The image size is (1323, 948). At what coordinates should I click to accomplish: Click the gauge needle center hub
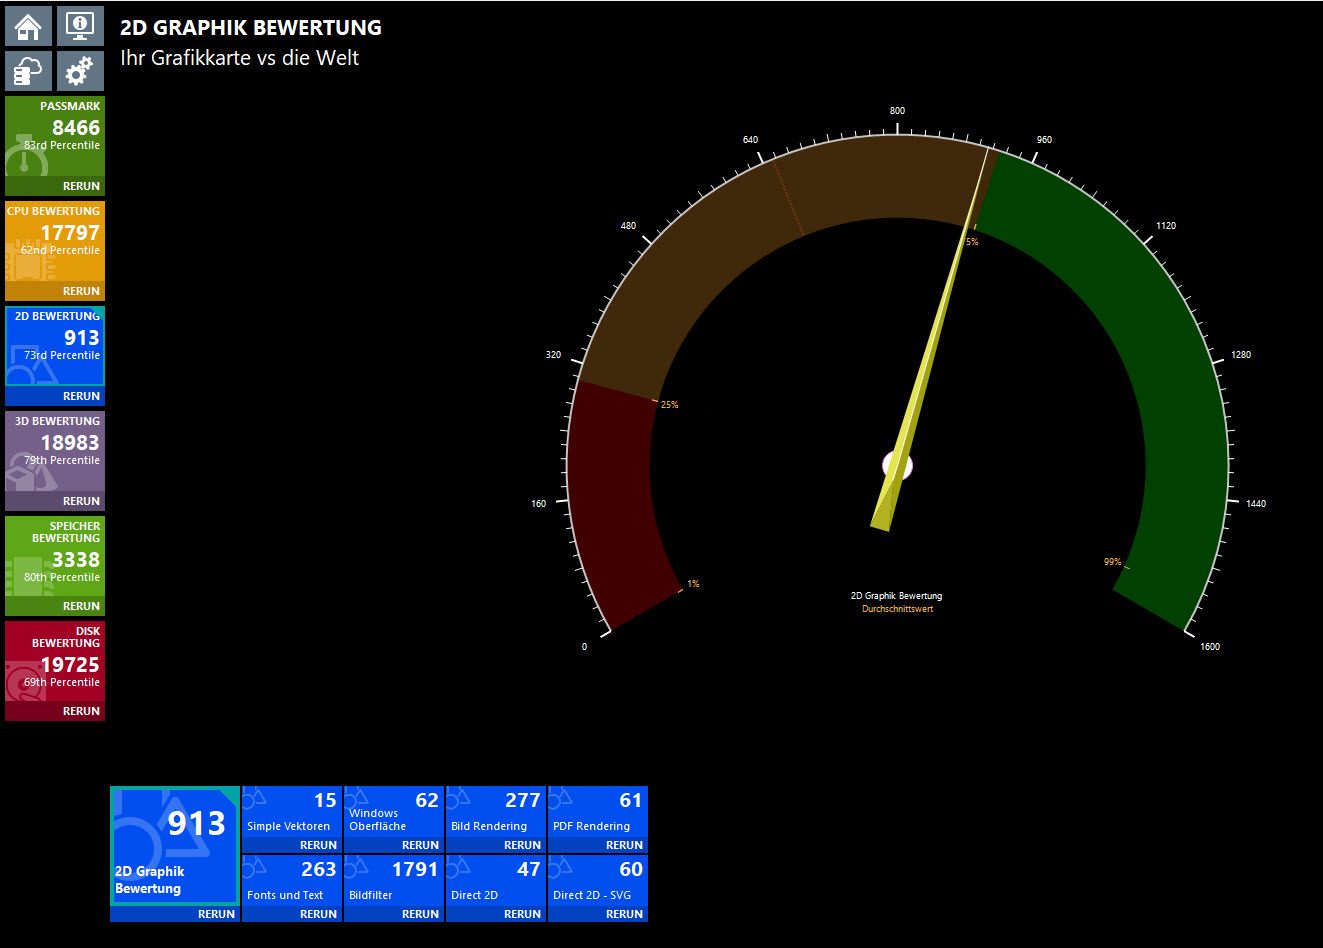(898, 465)
